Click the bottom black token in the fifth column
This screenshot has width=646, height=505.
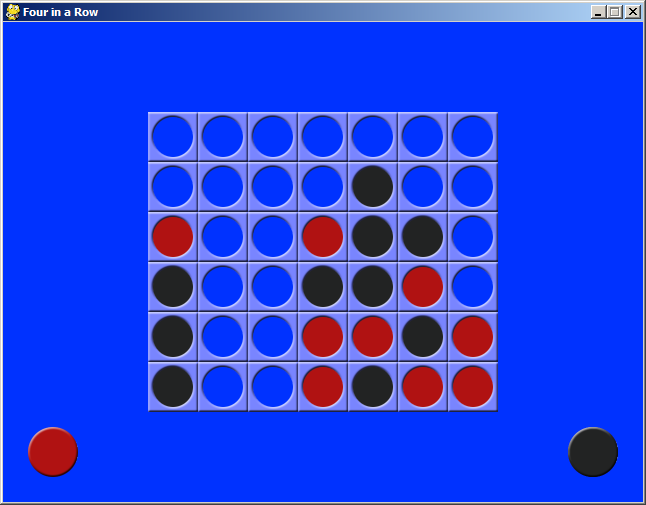coord(373,386)
